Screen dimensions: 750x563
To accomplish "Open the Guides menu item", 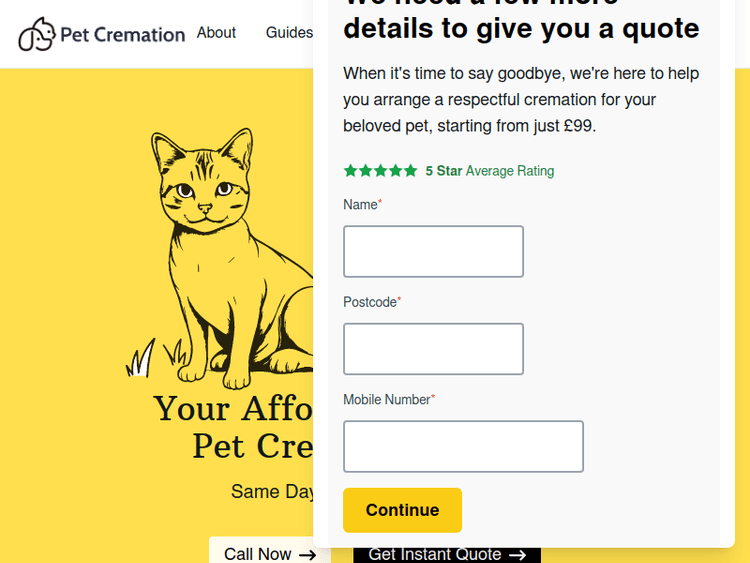I will point(289,33).
